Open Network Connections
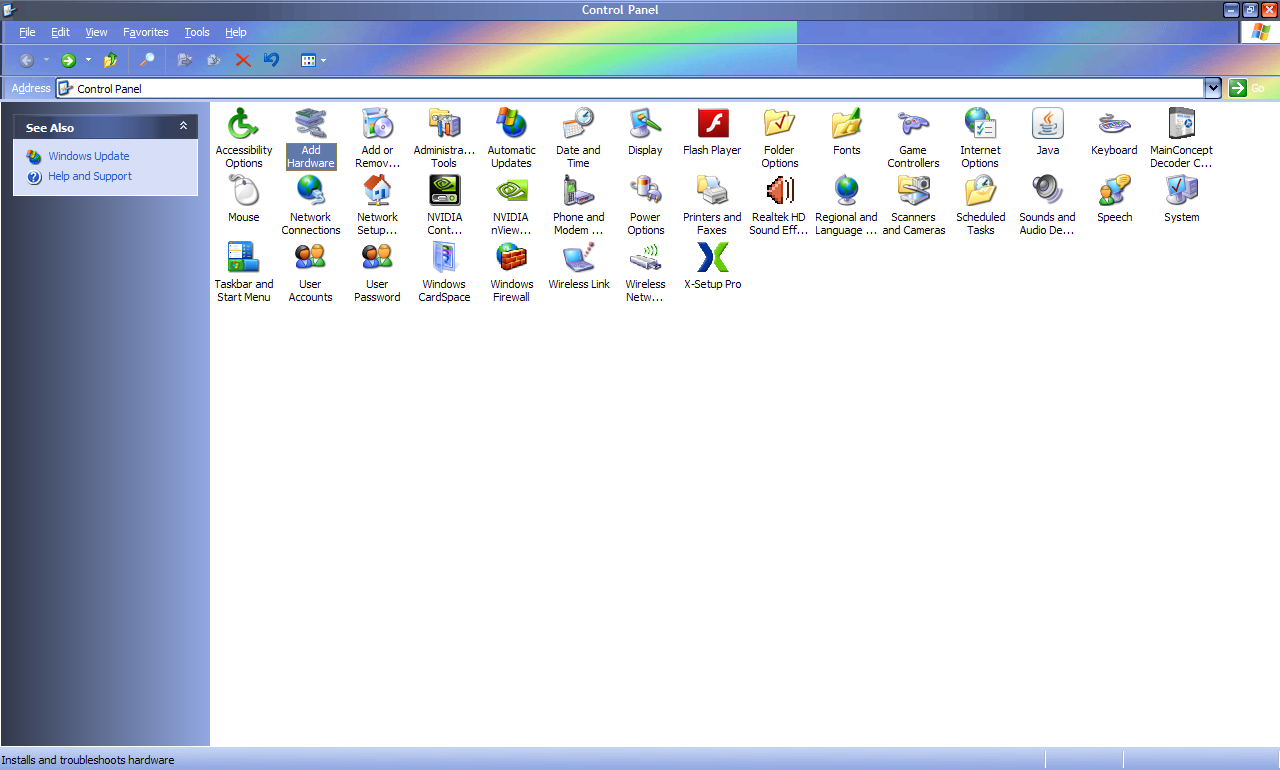Screen dimensions: 1280x770 click(x=311, y=205)
